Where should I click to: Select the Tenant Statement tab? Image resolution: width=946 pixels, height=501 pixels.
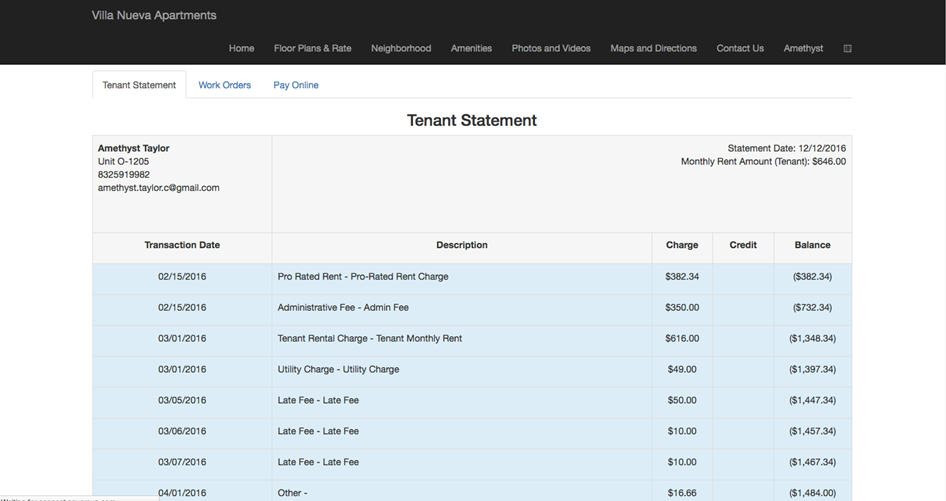point(139,85)
